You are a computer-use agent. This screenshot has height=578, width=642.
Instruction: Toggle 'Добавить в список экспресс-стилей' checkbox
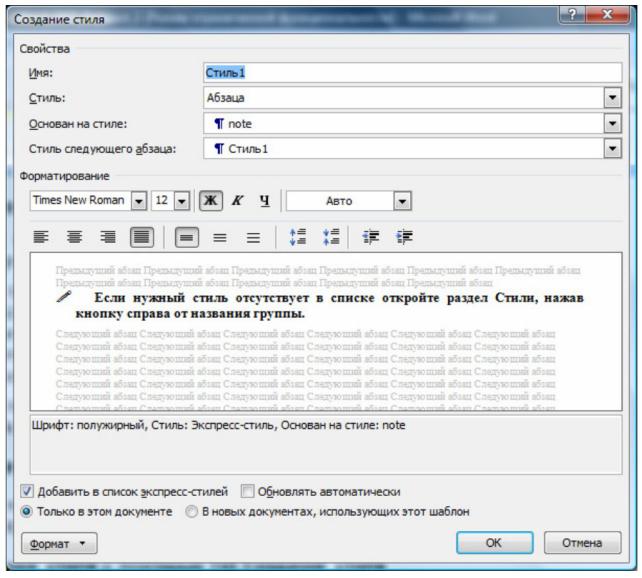click(x=27, y=491)
